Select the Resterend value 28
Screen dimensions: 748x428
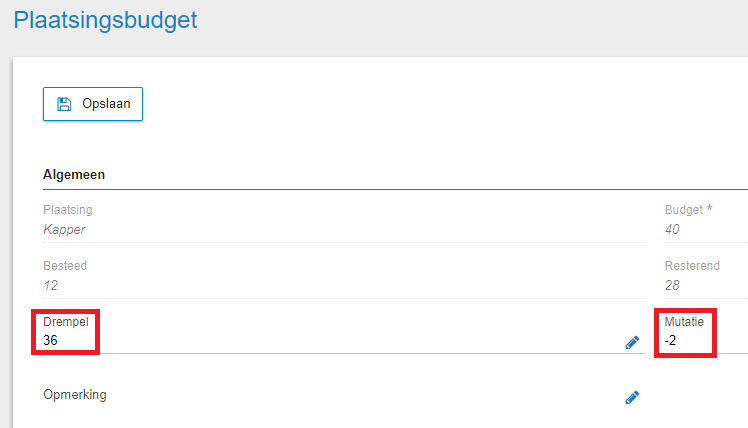[x=672, y=285]
